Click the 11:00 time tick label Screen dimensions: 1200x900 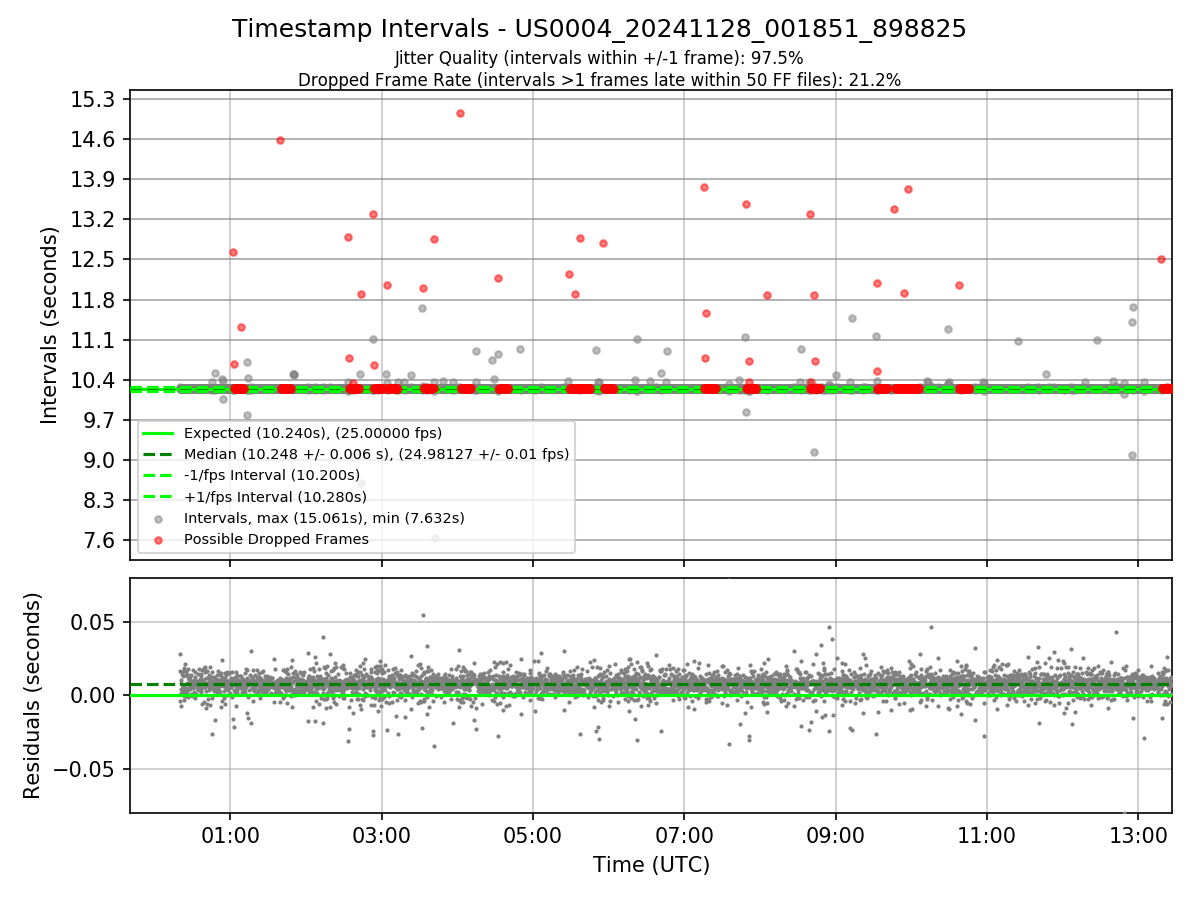pos(987,835)
